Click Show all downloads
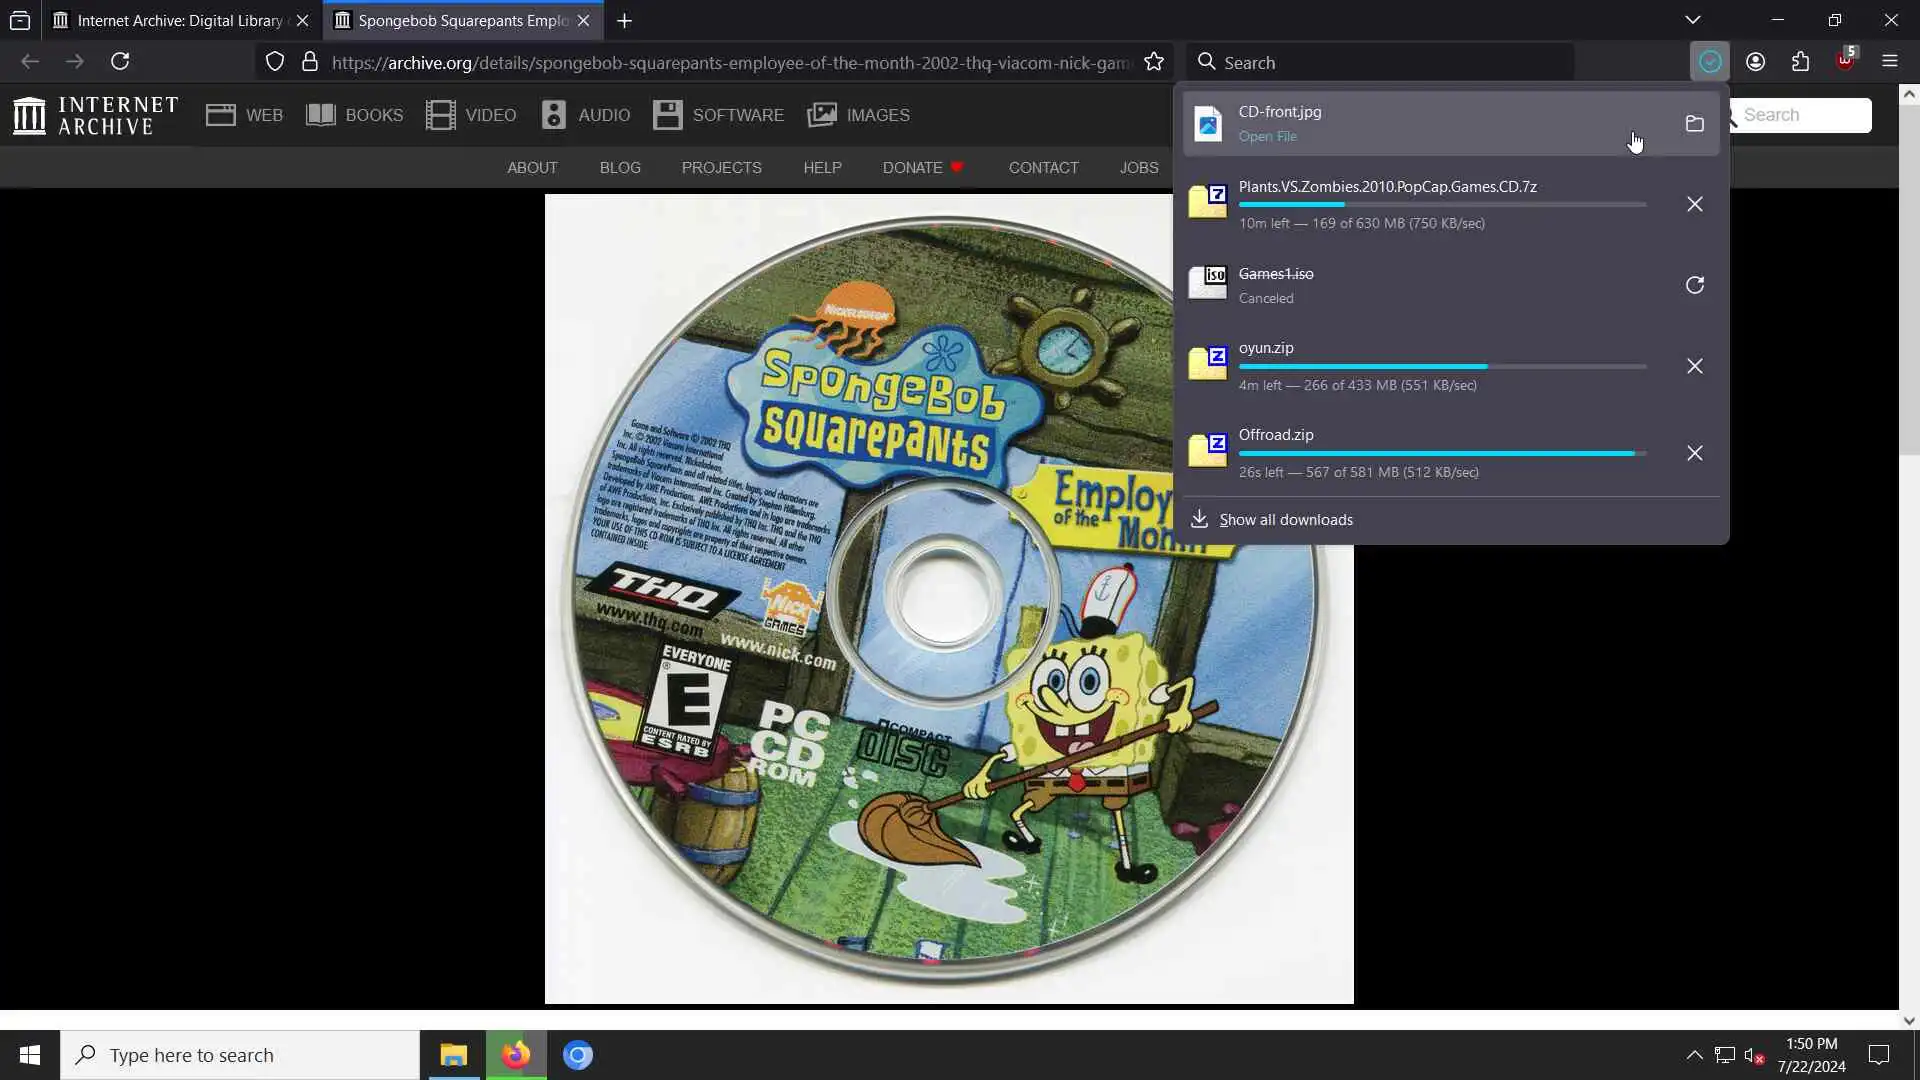1920x1080 pixels. click(x=1285, y=520)
